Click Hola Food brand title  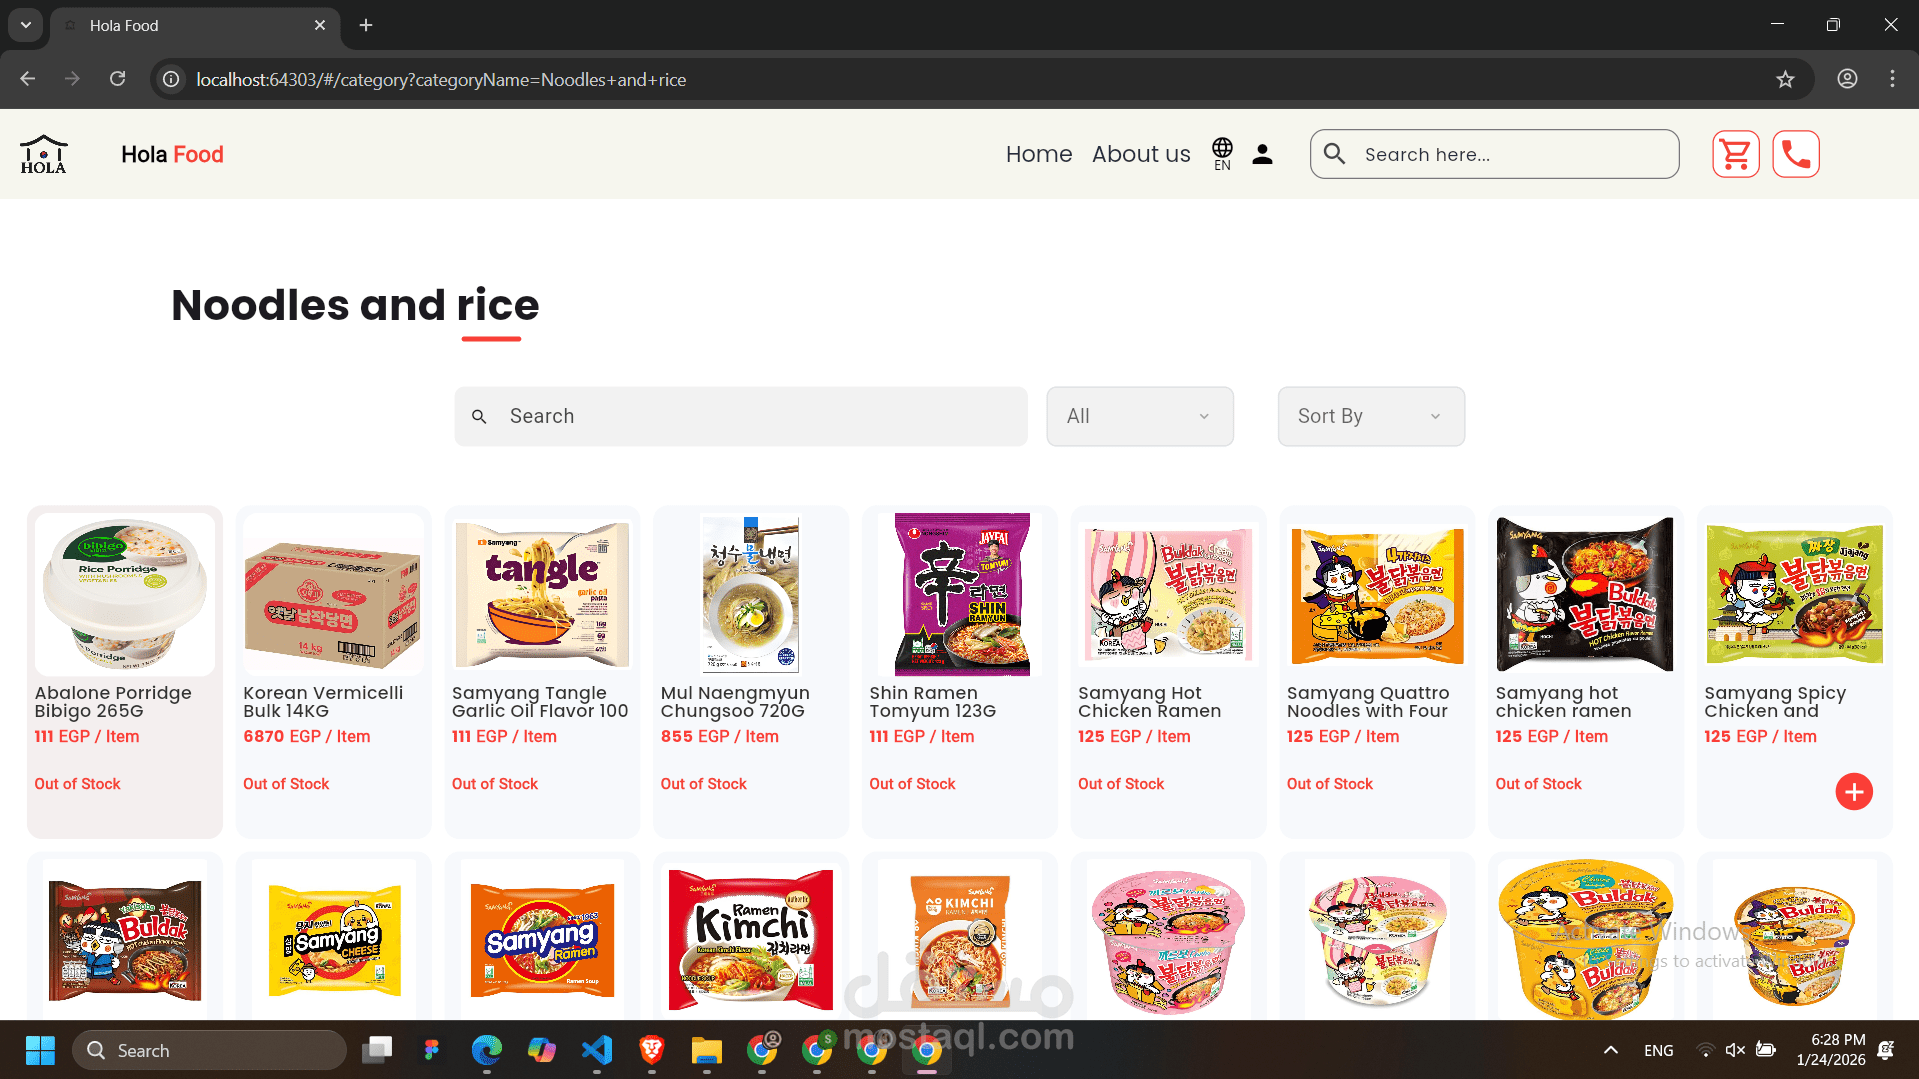(172, 154)
